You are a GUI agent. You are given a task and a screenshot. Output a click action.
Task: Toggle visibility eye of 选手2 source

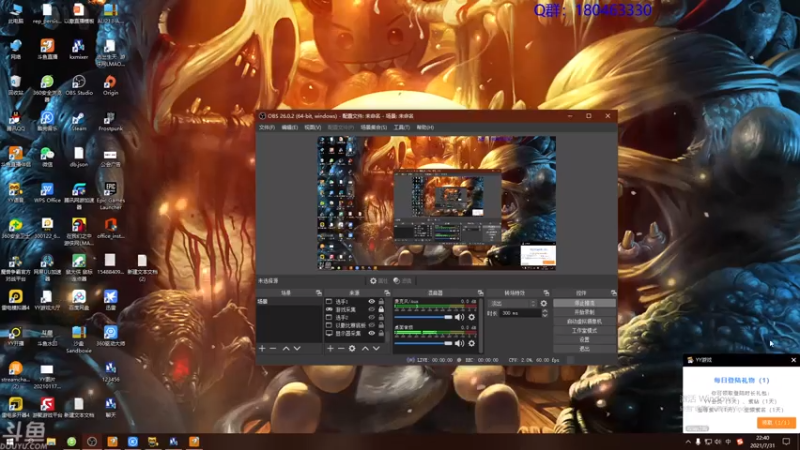point(371,317)
